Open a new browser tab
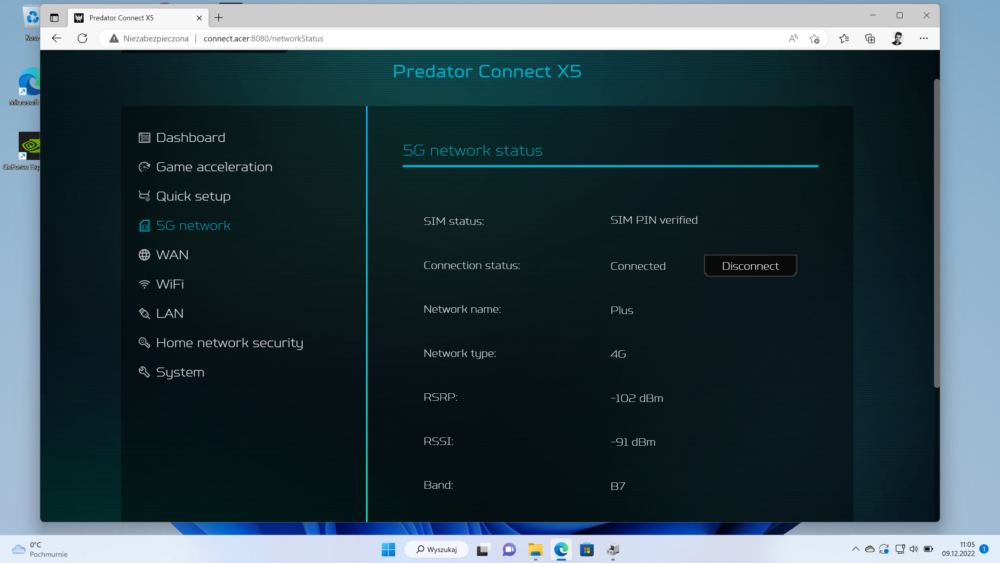Image resolution: width=1000 pixels, height=563 pixels. 219,18
